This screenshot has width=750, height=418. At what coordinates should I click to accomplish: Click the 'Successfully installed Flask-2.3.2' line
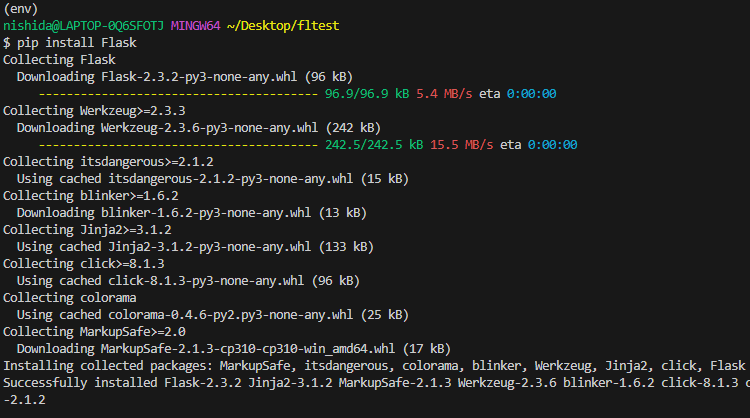(375, 383)
